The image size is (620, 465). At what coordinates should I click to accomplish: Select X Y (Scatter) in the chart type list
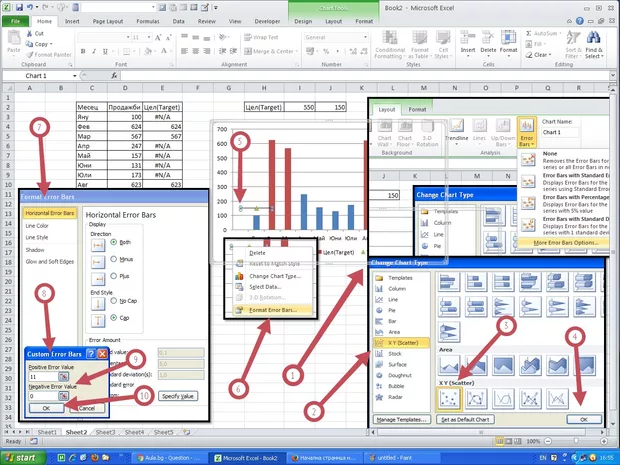[402, 343]
